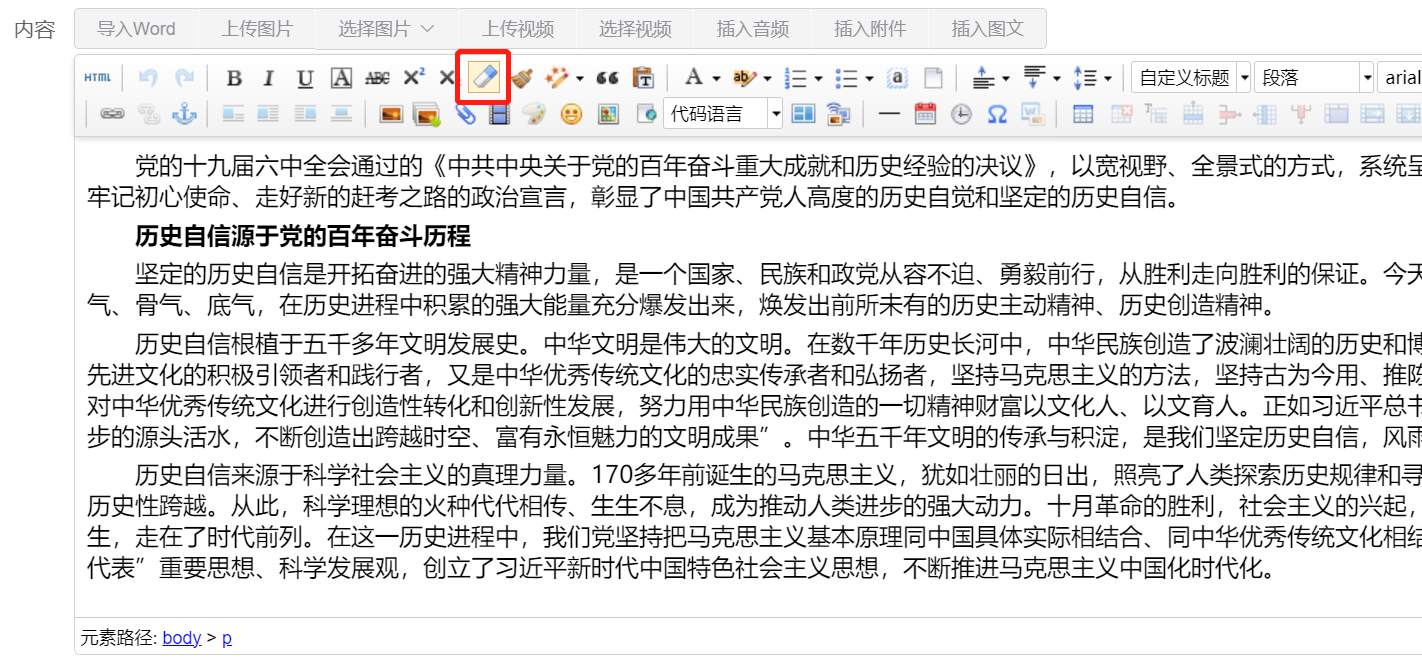
Task: Insert a hyperlink
Action: [112, 113]
